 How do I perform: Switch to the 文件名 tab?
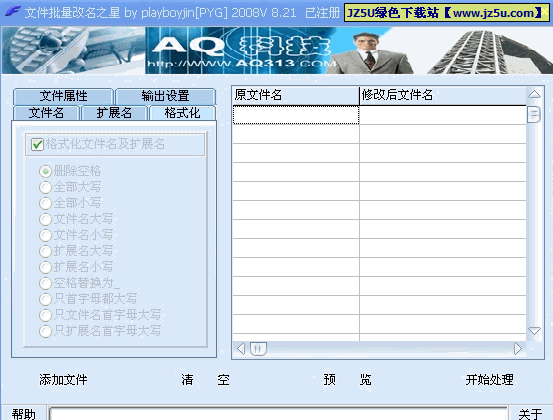46,113
